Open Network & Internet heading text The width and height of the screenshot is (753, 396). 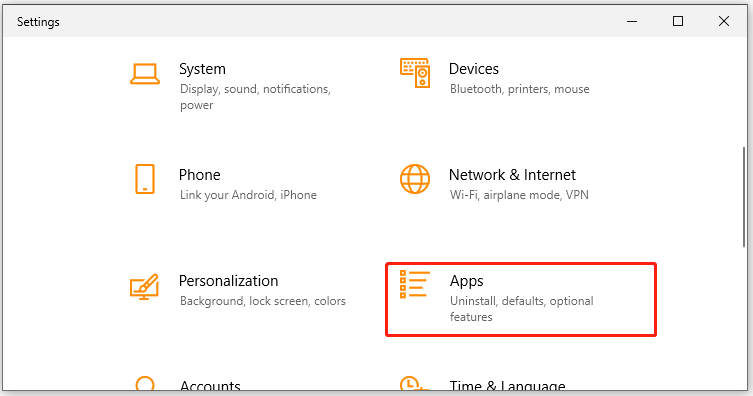[x=512, y=175]
